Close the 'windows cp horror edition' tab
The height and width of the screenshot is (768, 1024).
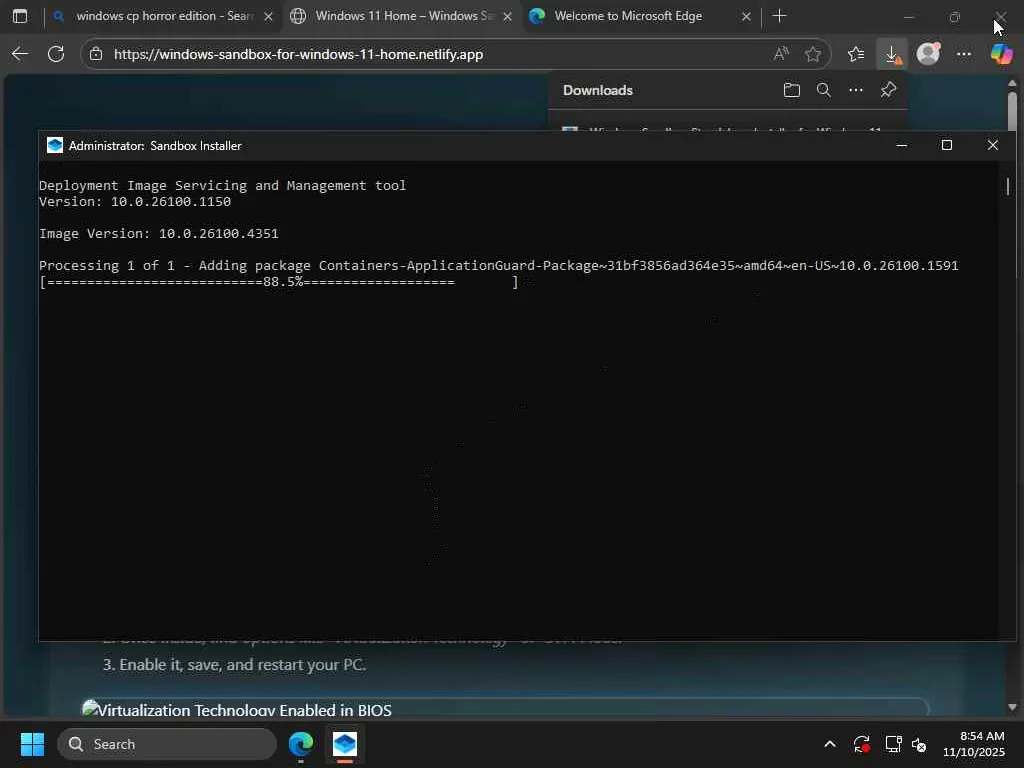pyautogui.click(x=268, y=16)
